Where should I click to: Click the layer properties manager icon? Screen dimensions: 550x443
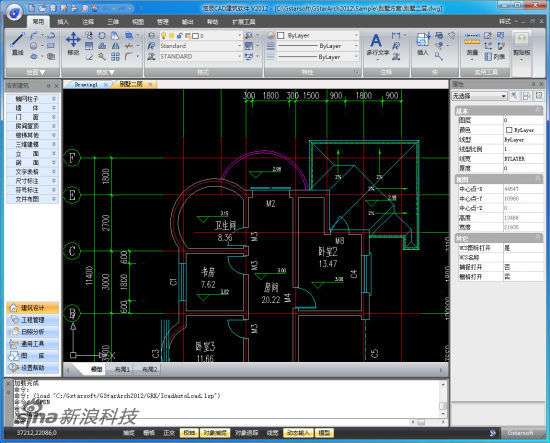[x=152, y=35]
